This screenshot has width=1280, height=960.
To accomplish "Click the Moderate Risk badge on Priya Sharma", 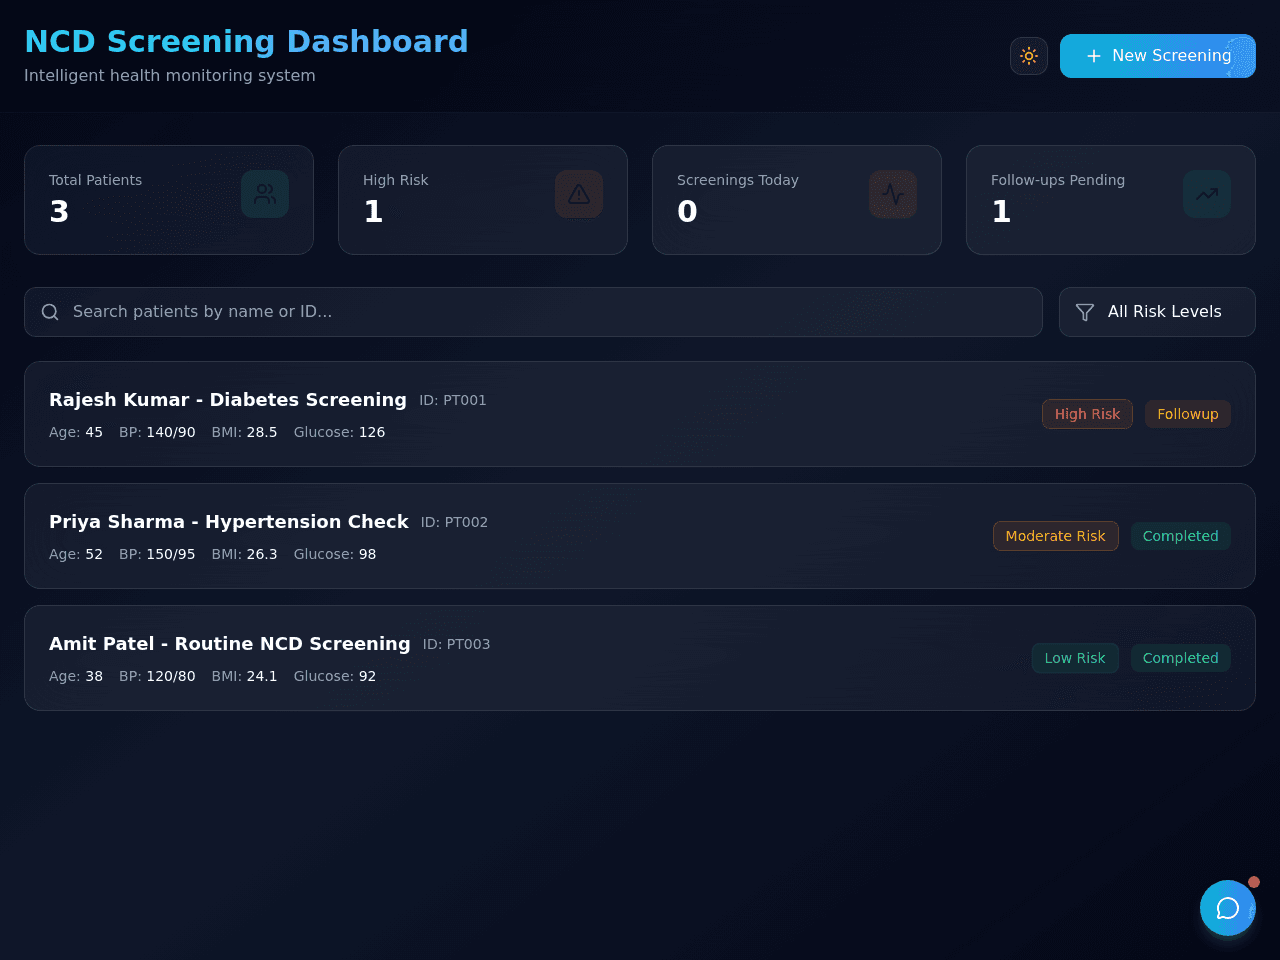I will [1055, 536].
